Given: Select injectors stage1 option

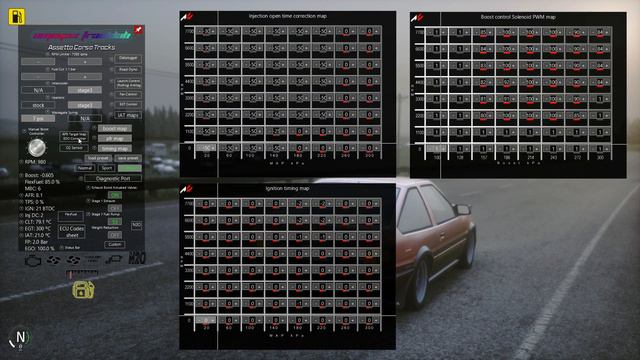Looking at the screenshot, I should tap(85, 105).
